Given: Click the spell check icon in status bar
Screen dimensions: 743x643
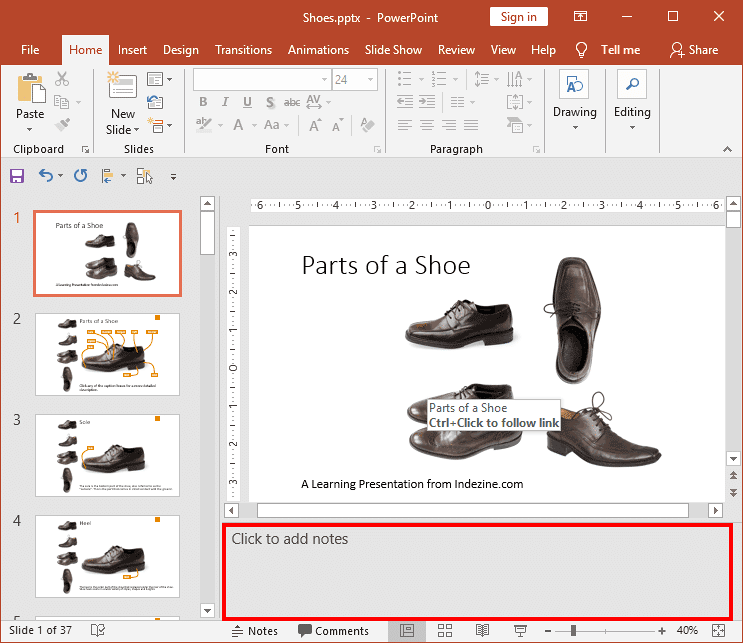Looking at the screenshot, I should [x=98, y=630].
